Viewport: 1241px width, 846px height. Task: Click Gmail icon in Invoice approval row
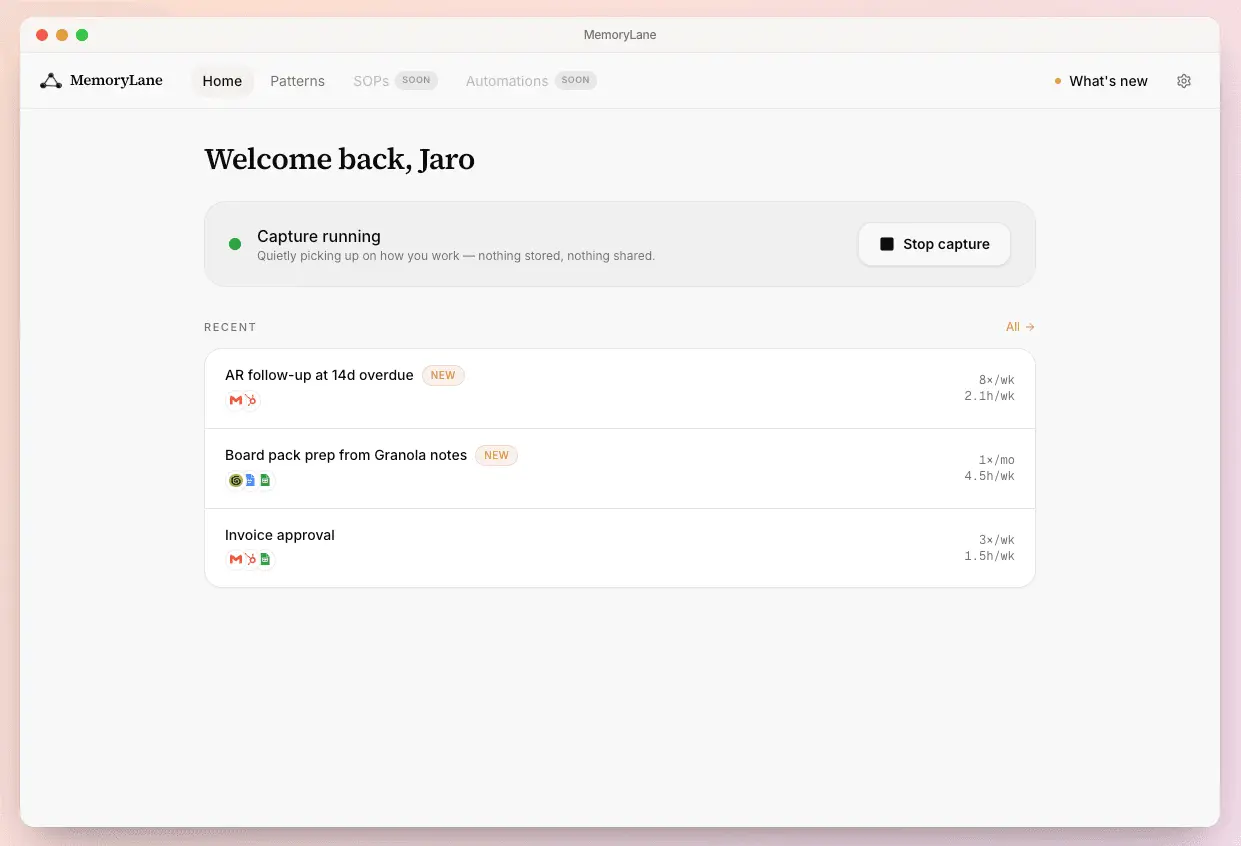tap(236, 559)
